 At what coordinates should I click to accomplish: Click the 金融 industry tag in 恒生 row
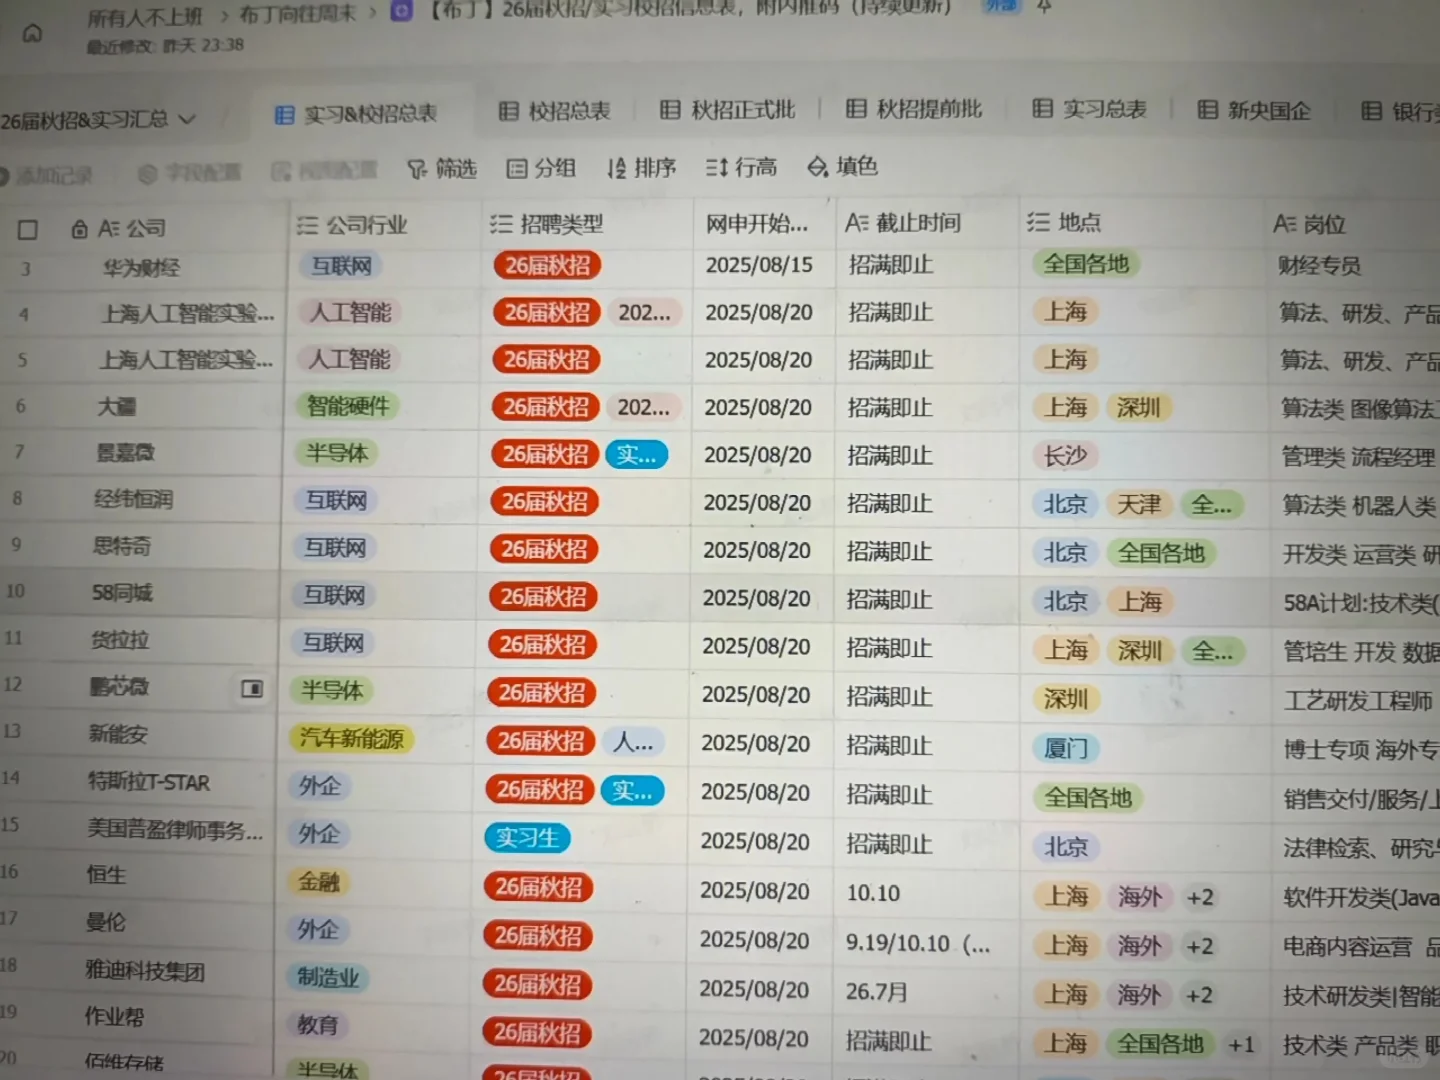tap(319, 882)
